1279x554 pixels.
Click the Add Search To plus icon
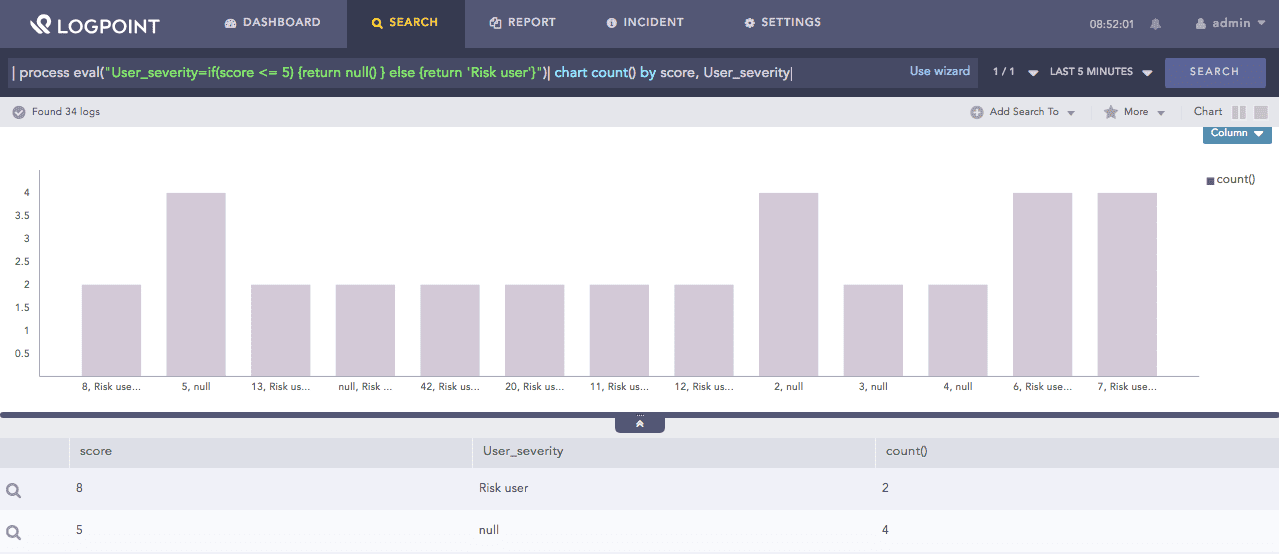click(x=977, y=113)
